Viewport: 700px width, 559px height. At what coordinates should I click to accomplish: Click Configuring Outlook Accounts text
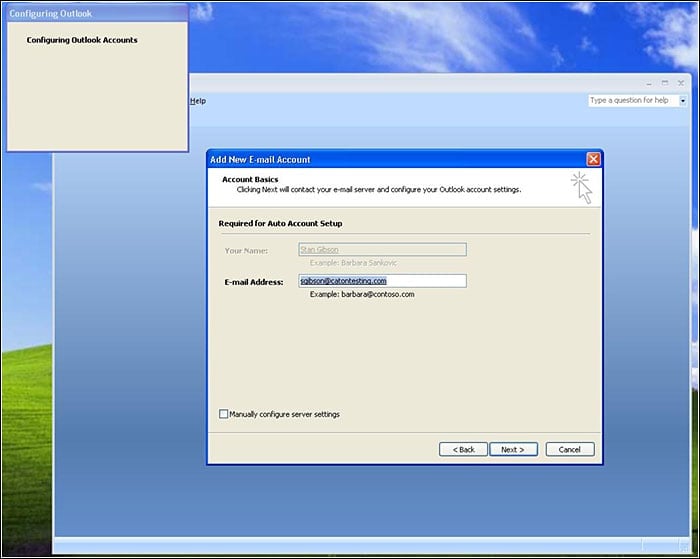[82, 40]
